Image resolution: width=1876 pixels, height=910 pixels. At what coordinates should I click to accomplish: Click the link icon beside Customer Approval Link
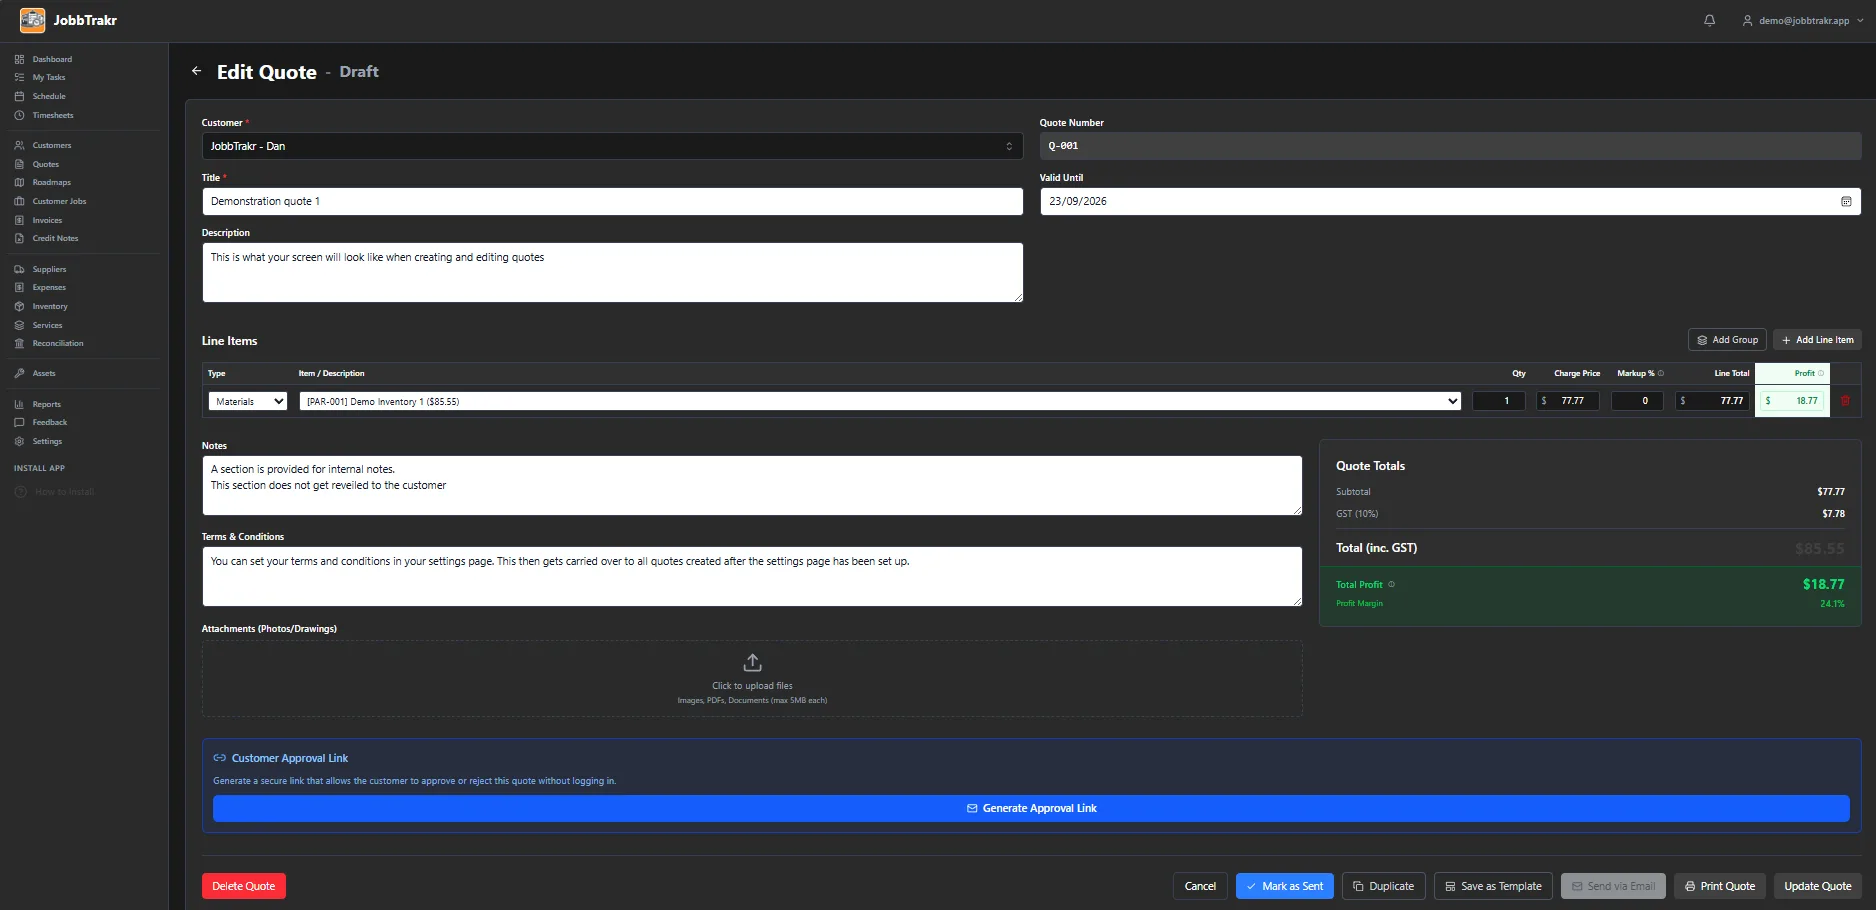click(x=219, y=758)
